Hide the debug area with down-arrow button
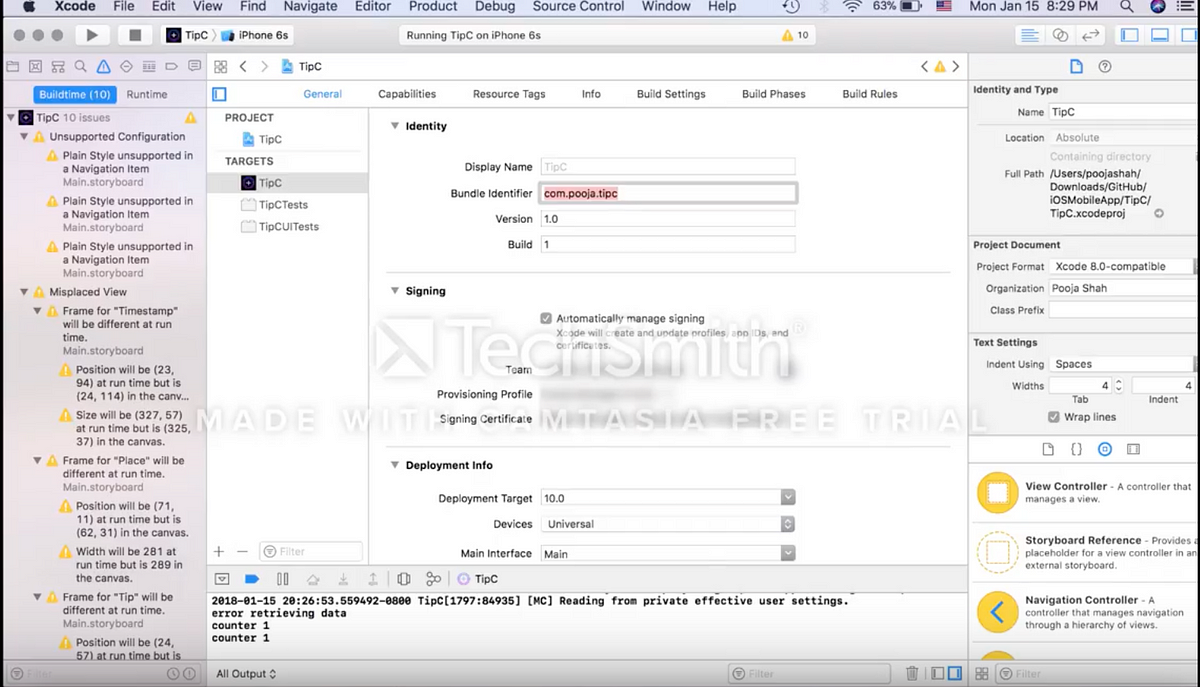This screenshot has width=1200, height=687. (222, 579)
